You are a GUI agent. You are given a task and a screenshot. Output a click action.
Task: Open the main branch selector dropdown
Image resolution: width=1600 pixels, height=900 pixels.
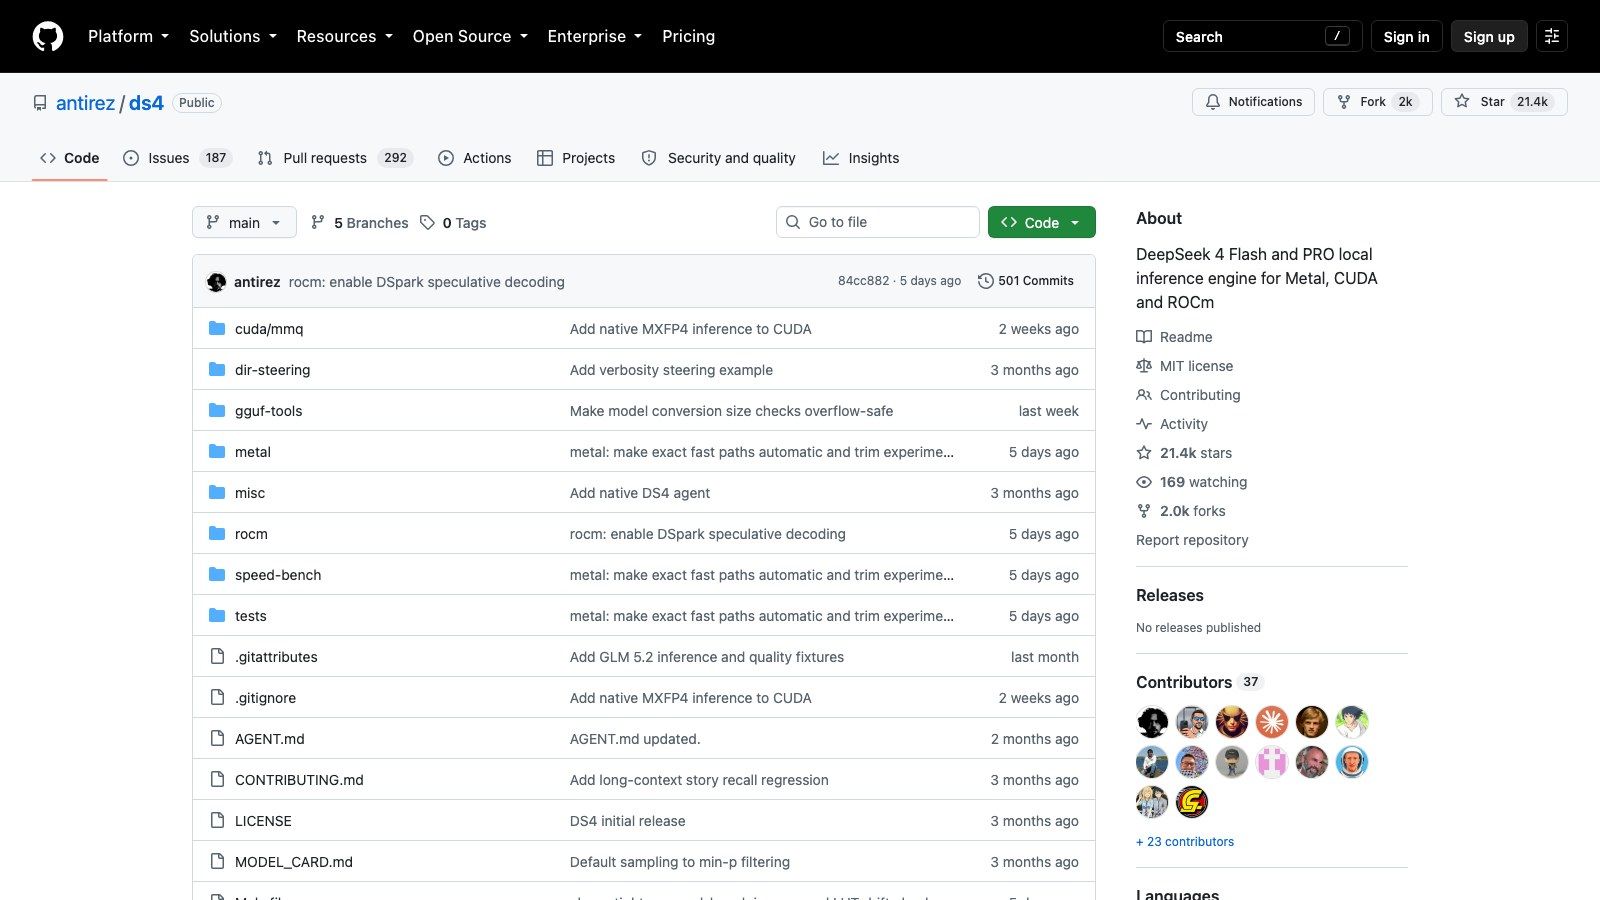pyautogui.click(x=244, y=222)
